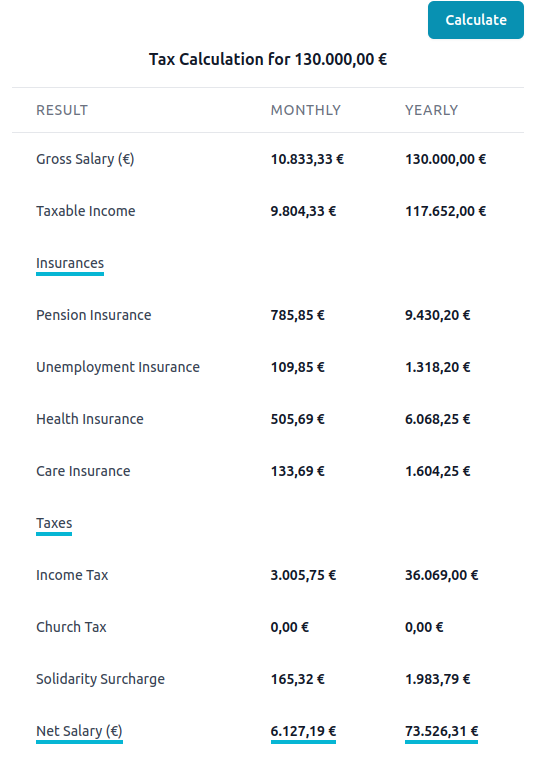Select the Tax Calculation heading text
543x759 pixels.
click(x=268, y=60)
